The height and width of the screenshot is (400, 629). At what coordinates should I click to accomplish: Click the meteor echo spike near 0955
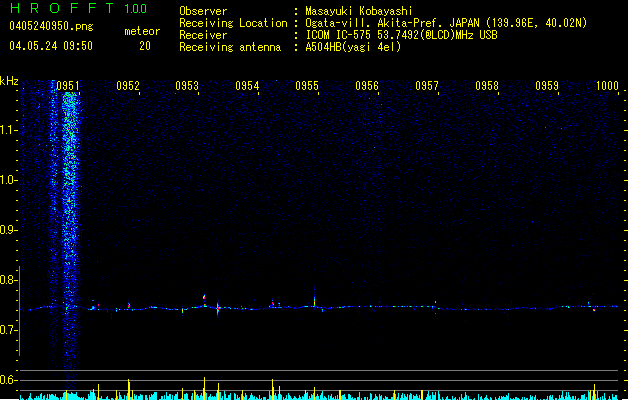click(x=314, y=299)
